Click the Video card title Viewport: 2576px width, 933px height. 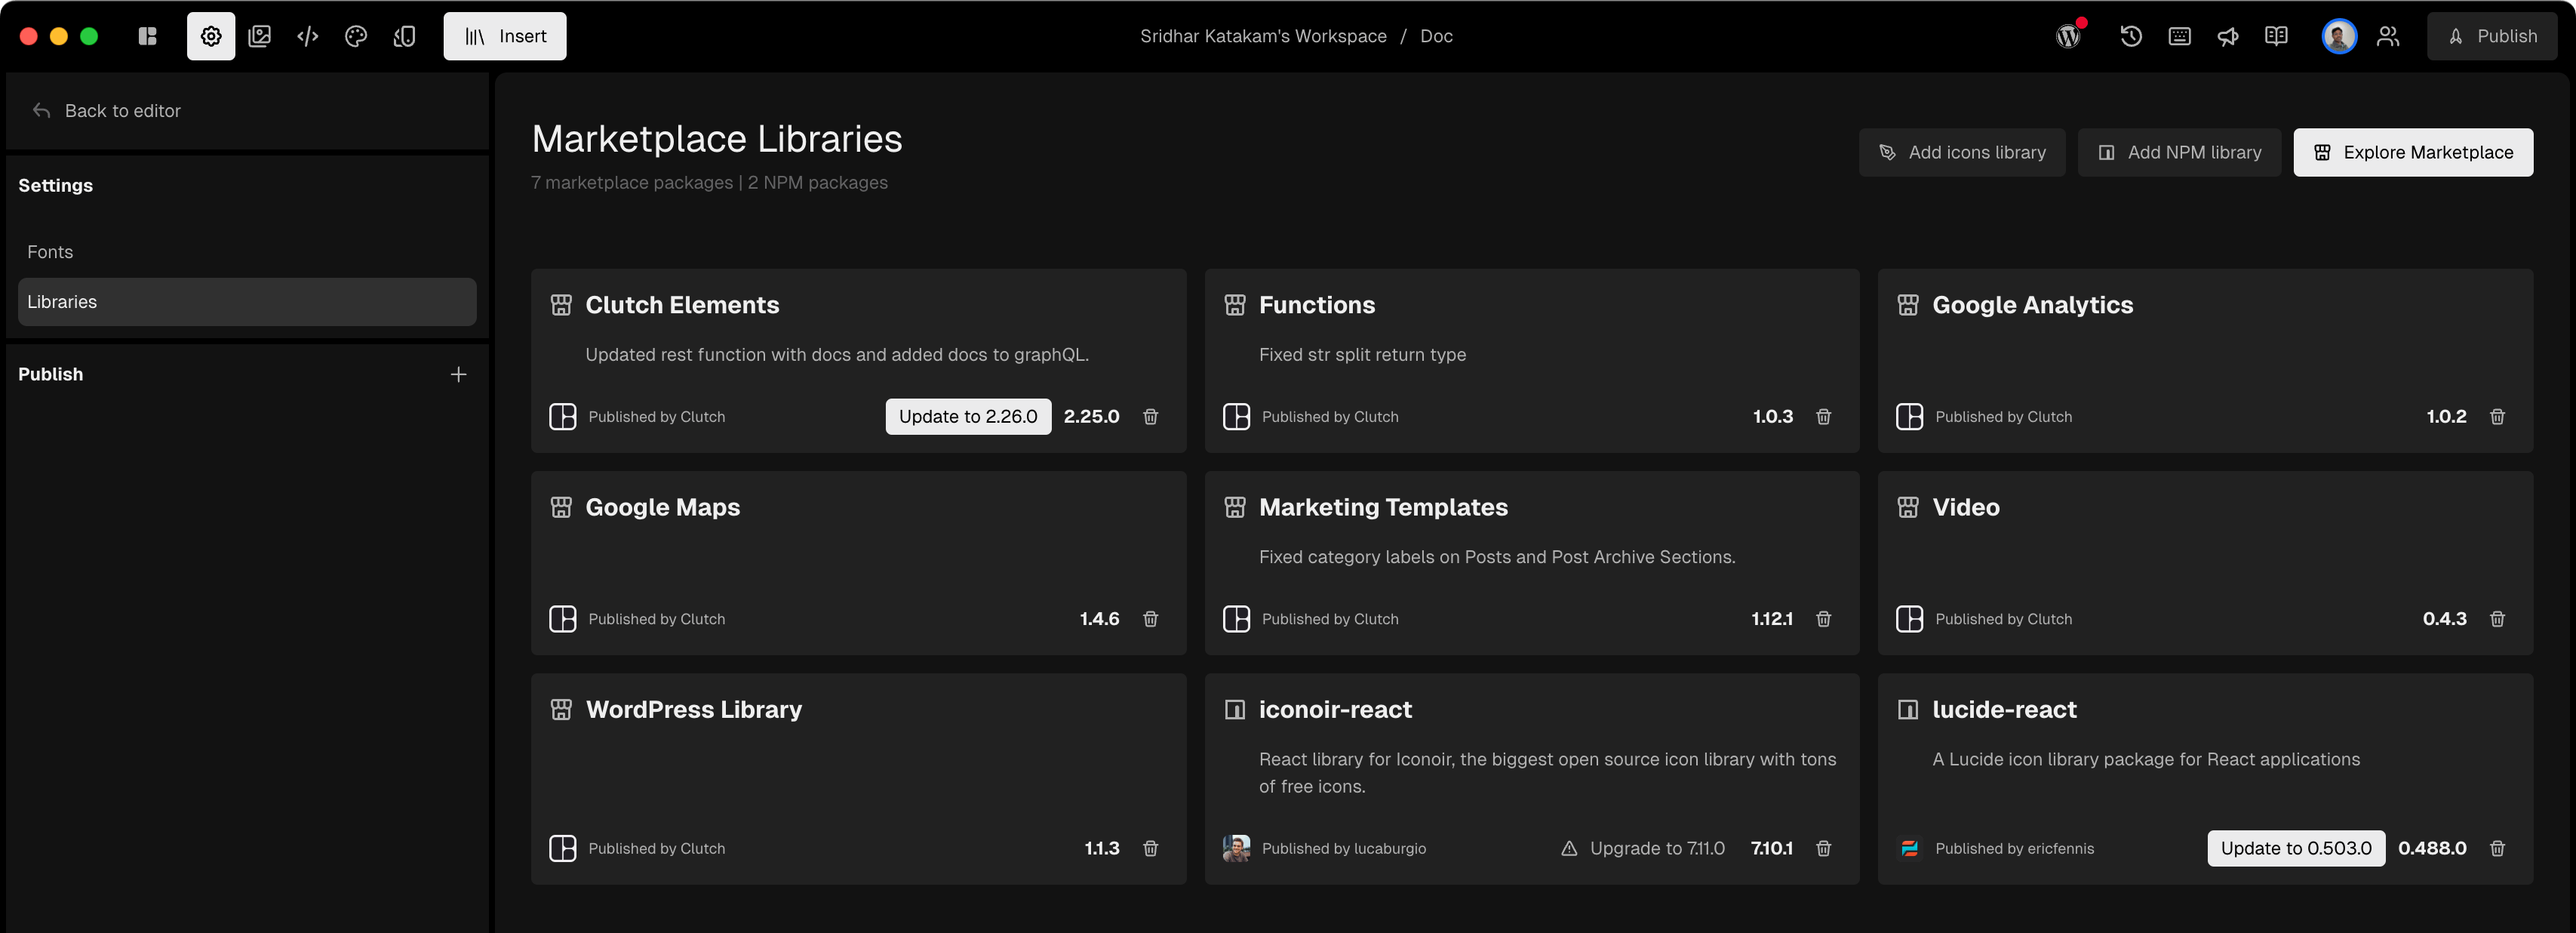pos(1965,507)
